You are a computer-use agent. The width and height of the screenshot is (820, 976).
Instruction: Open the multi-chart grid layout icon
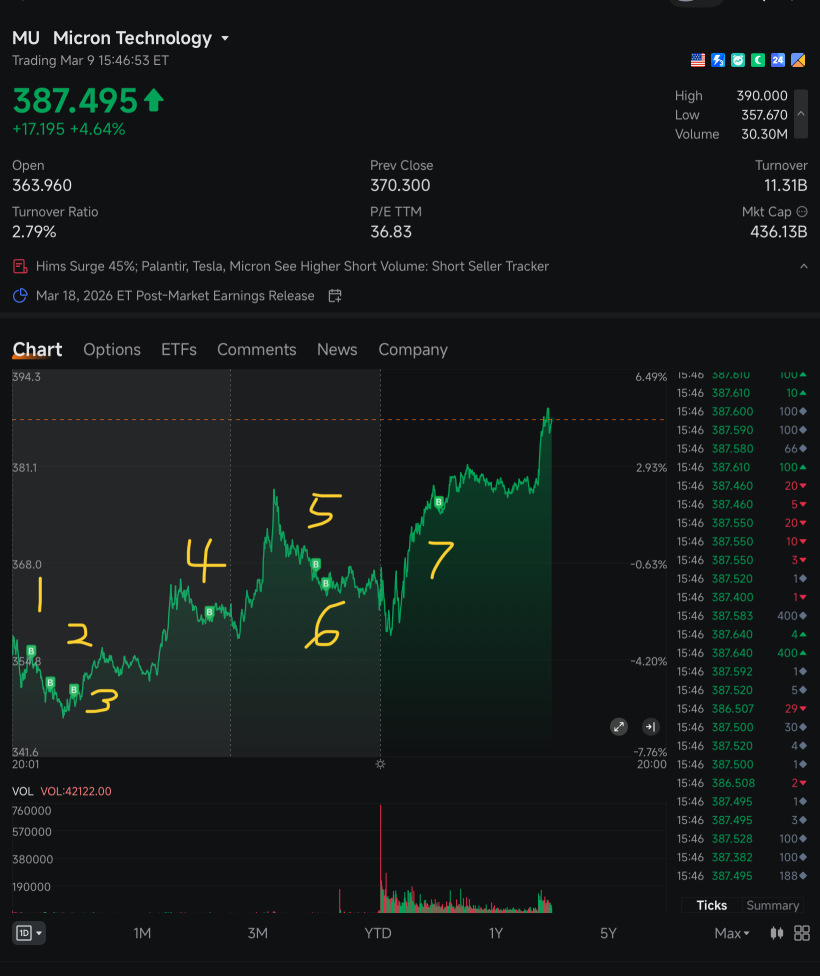pos(802,933)
